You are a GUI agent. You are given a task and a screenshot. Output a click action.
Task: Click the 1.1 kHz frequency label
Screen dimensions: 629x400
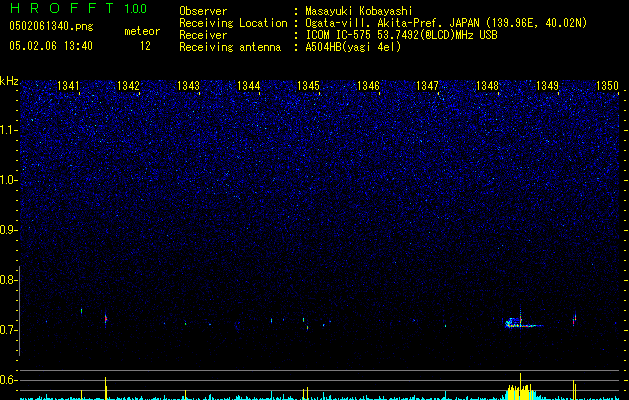click(8, 130)
